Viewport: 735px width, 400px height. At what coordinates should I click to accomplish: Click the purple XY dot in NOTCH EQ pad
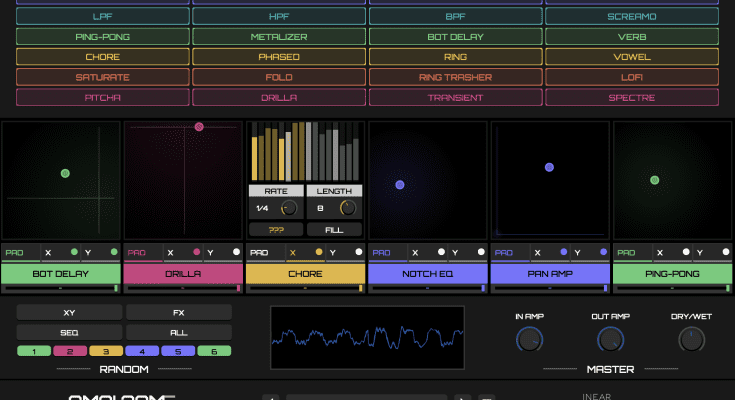(400, 185)
